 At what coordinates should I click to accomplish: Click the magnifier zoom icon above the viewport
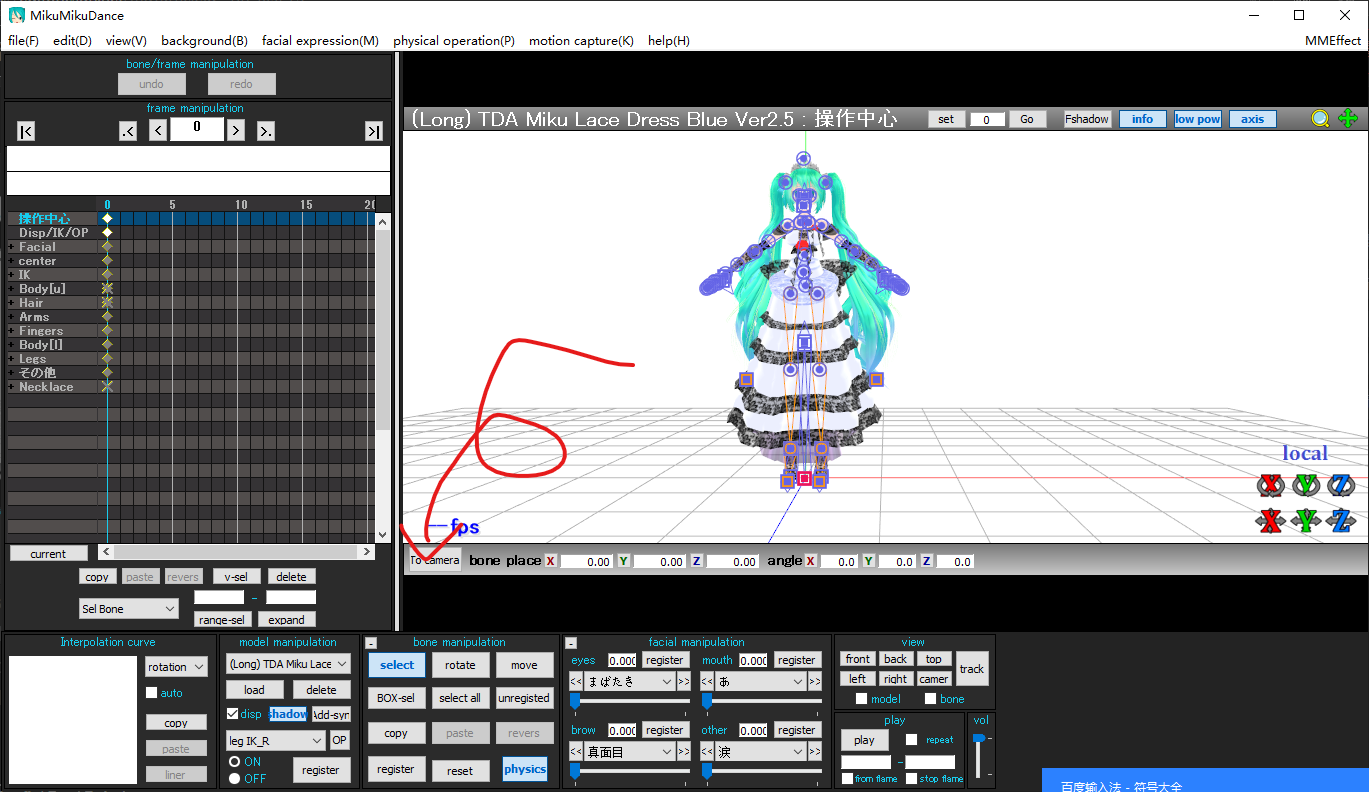point(1320,118)
